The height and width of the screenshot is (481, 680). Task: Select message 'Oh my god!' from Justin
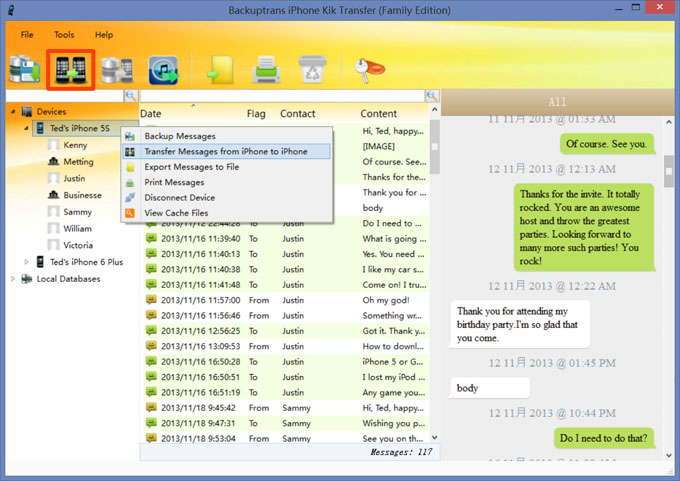tap(286, 300)
